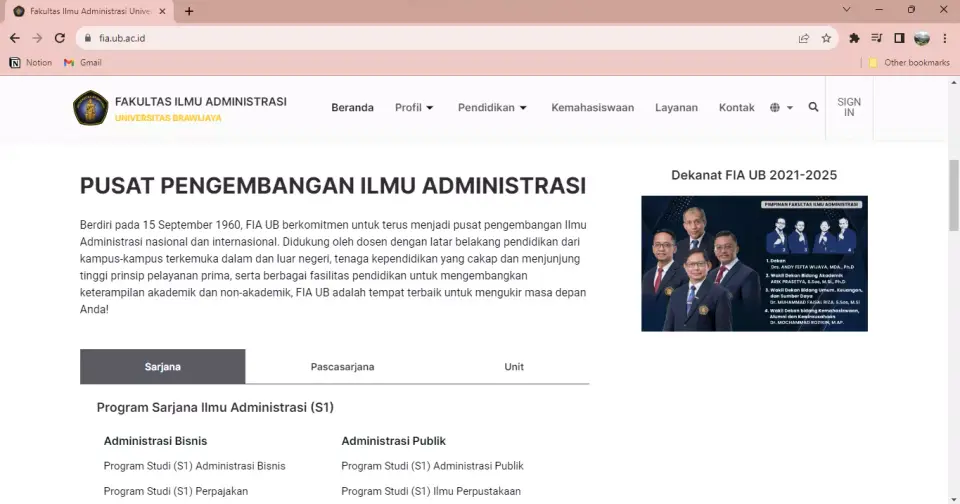This screenshot has width=960, height=504.
Task: Switch to the Unit tab
Action: click(x=514, y=366)
